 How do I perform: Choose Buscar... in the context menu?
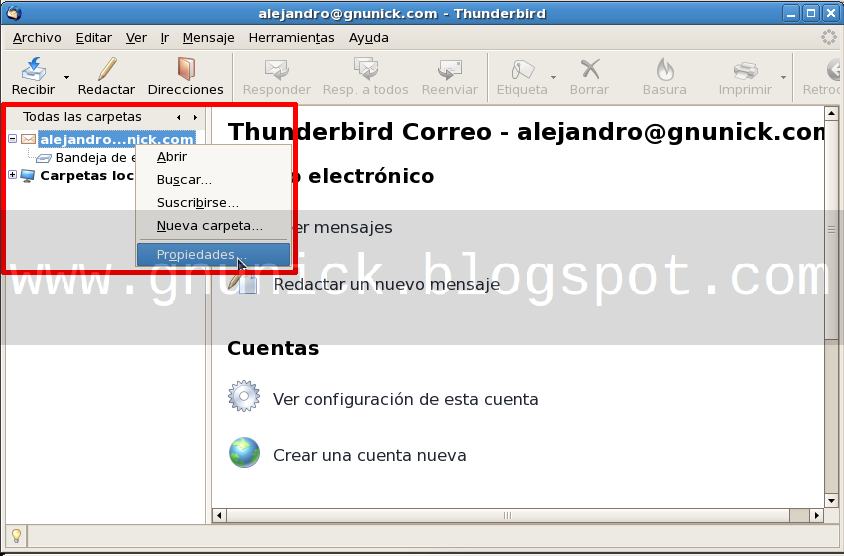213,180
